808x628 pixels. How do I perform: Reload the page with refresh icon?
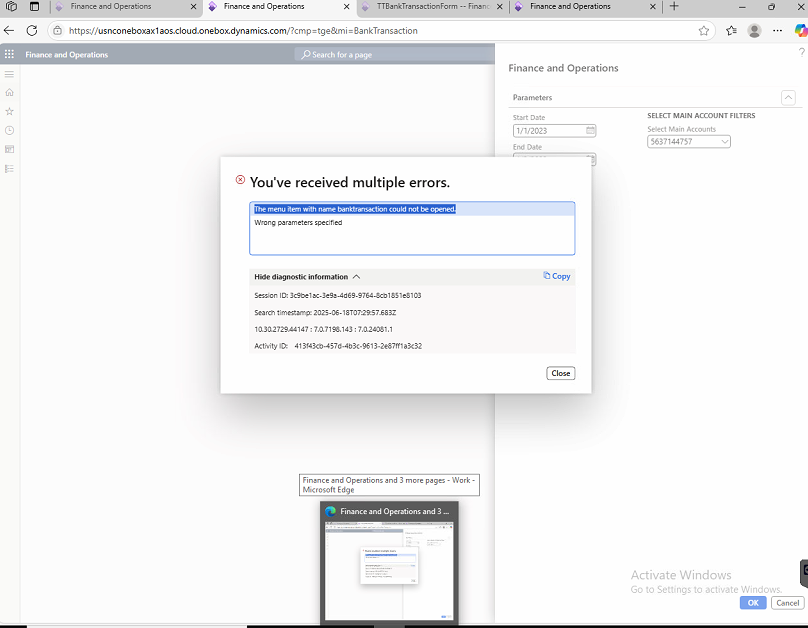point(32,31)
